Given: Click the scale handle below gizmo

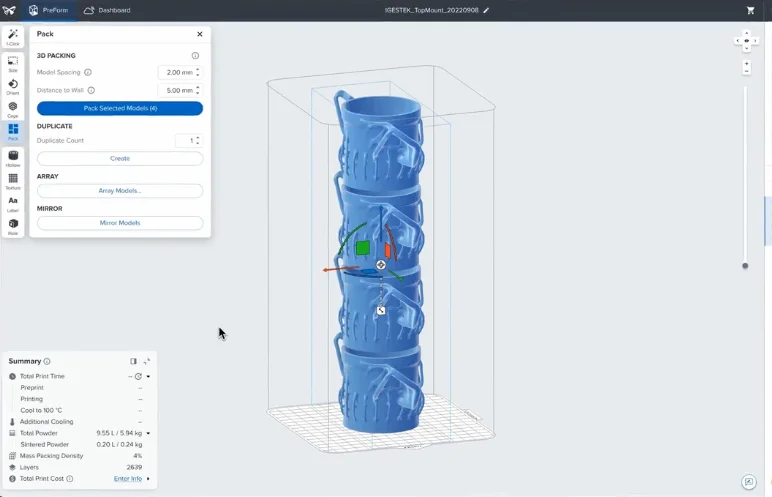Looking at the screenshot, I should [381, 311].
